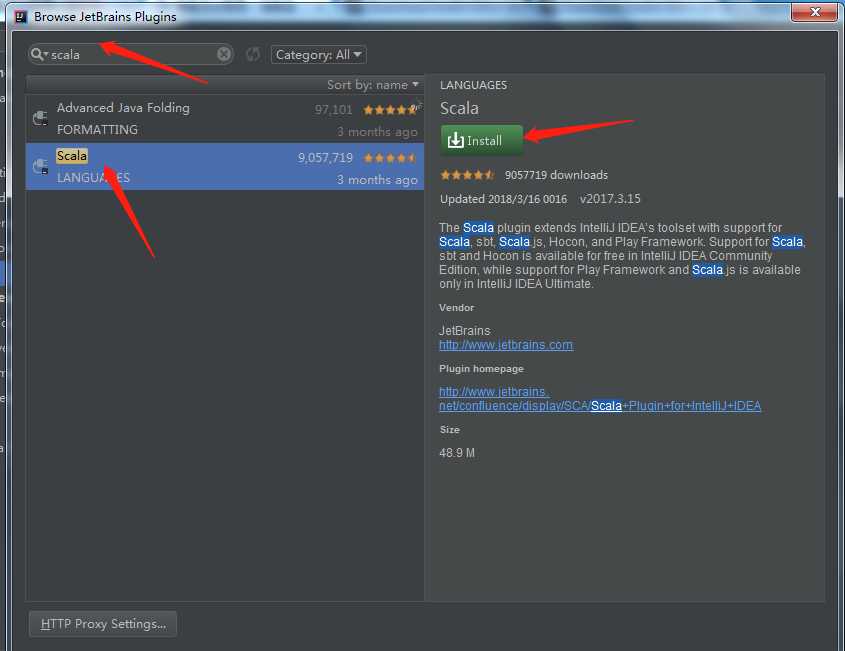The image size is (845, 651).
Task: Close the Browse JetBrains Plugins dialog
Action: point(815,12)
